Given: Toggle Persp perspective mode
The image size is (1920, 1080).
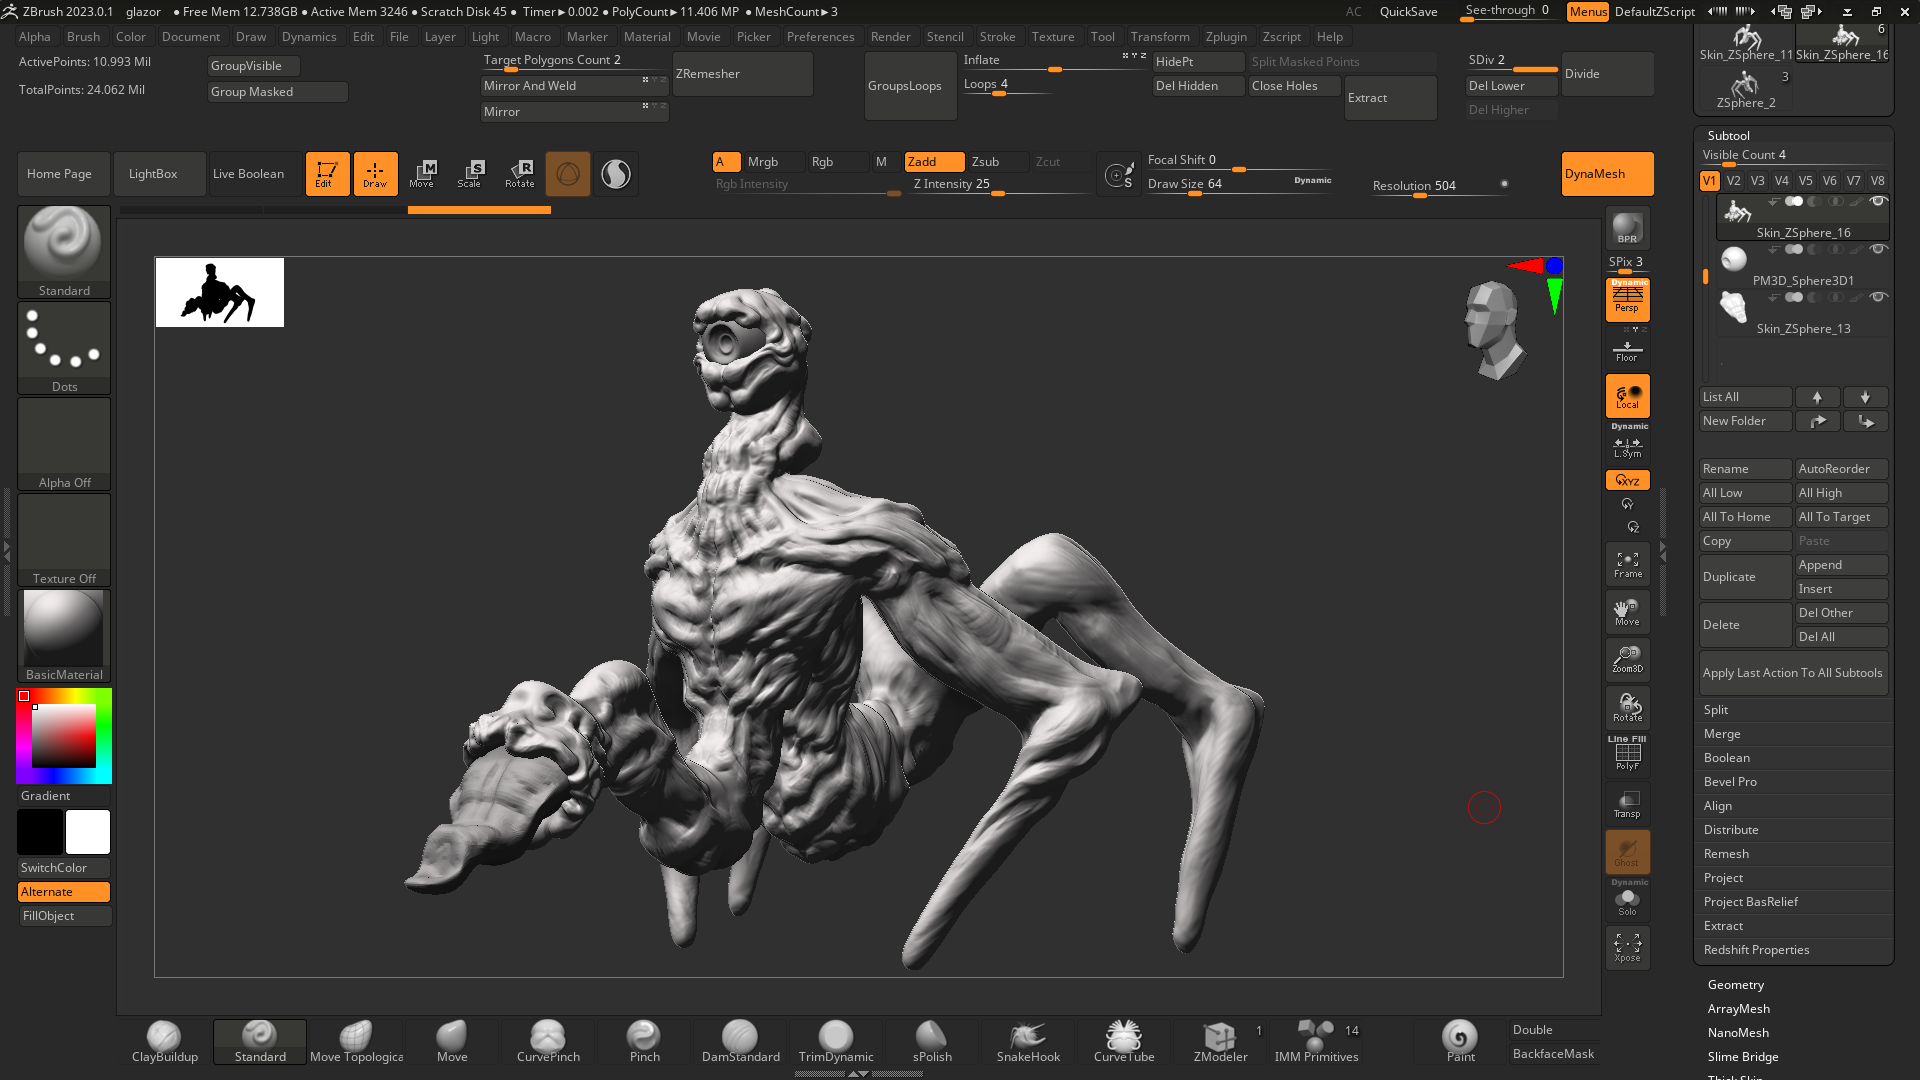Looking at the screenshot, I should 1627,299.
